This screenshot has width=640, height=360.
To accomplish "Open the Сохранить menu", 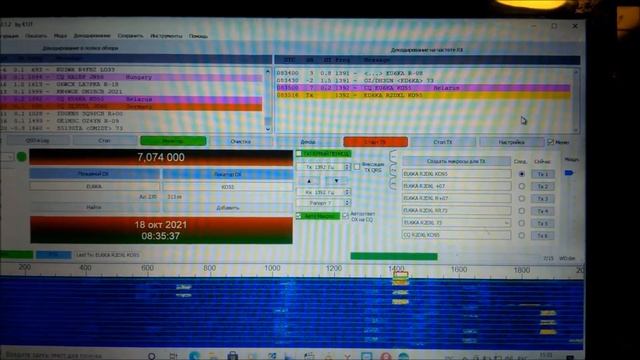I will [130, 36].
